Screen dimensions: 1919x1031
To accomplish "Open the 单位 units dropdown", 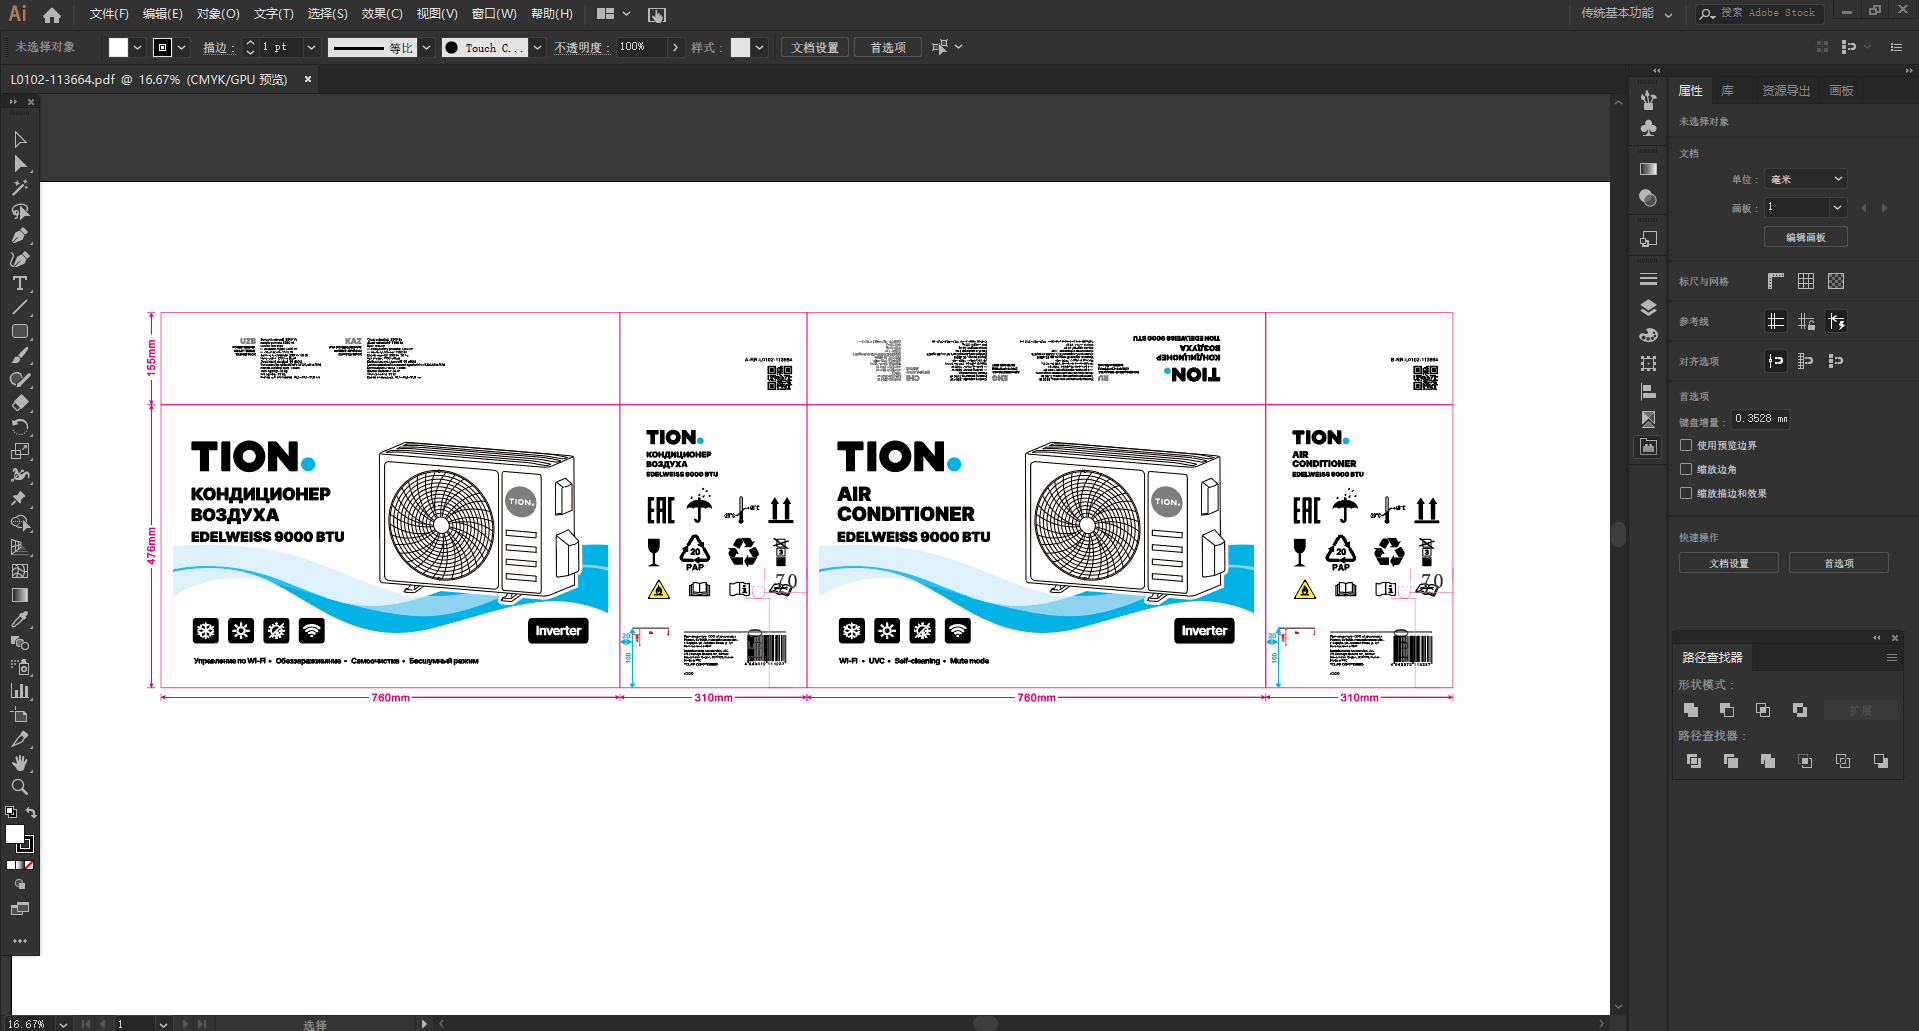I will pyautogui.click(x=1805, y=179).
